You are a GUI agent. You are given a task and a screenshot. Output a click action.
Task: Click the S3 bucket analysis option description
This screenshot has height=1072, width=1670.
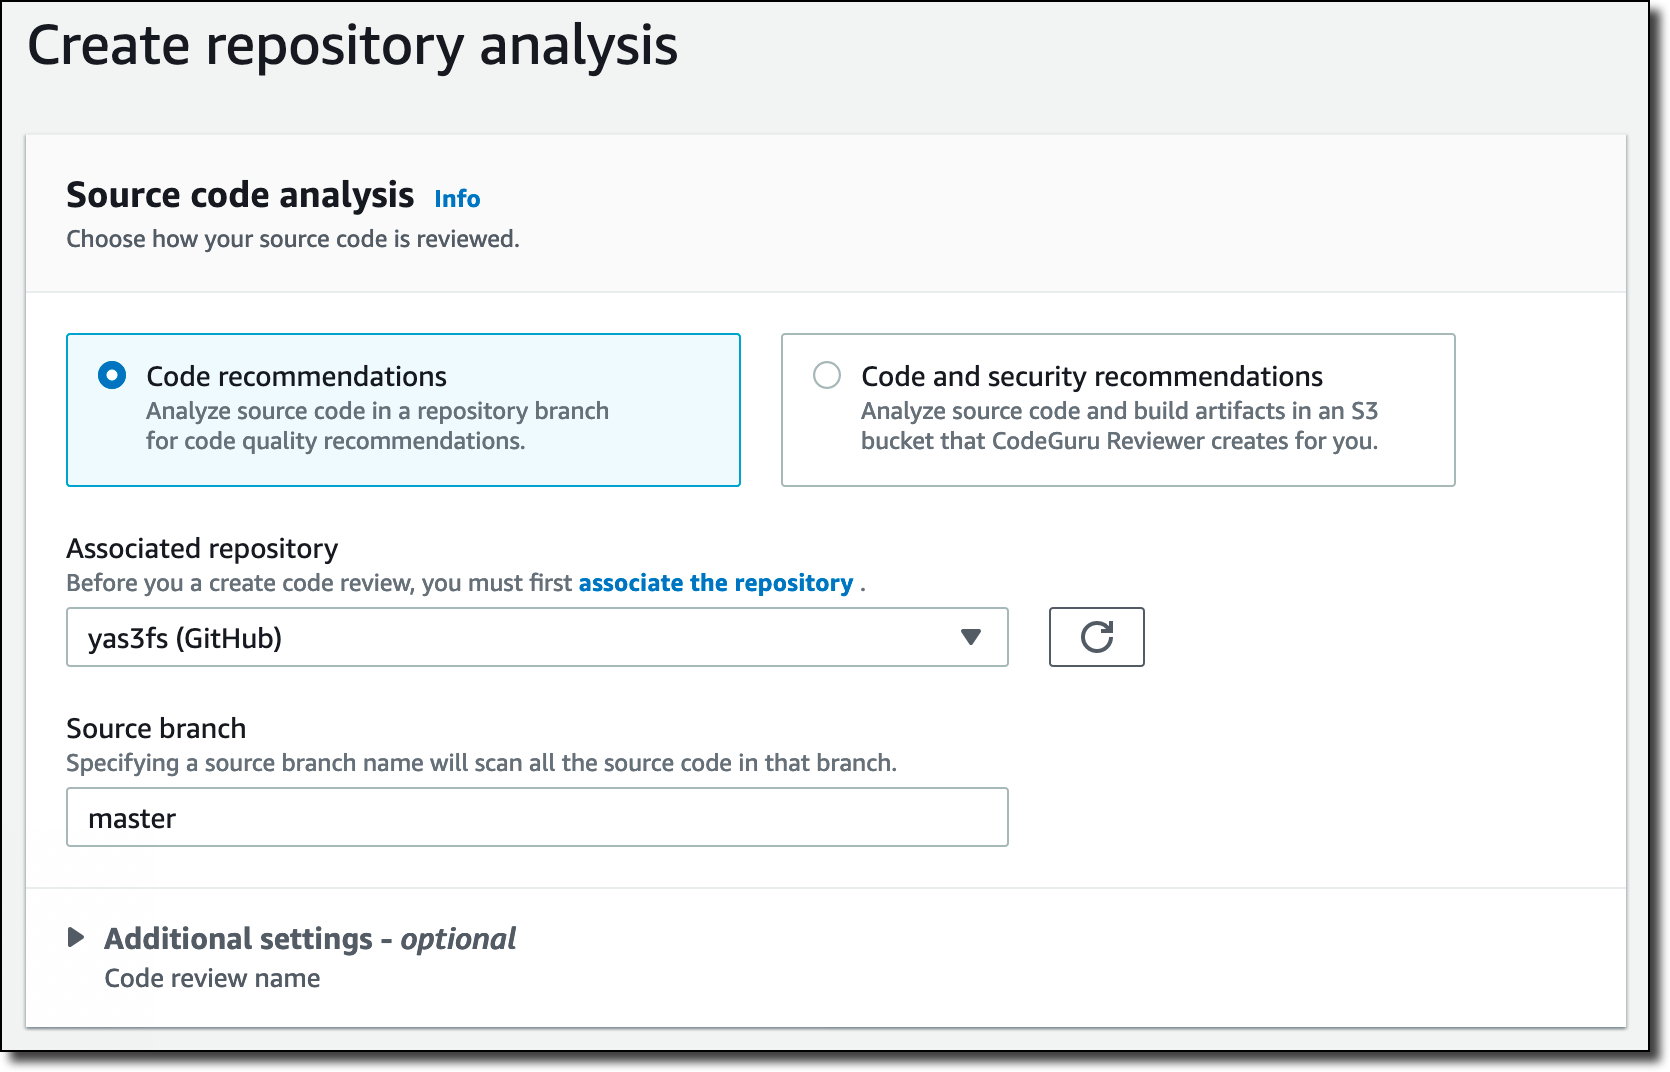(x=1119, y=426)
